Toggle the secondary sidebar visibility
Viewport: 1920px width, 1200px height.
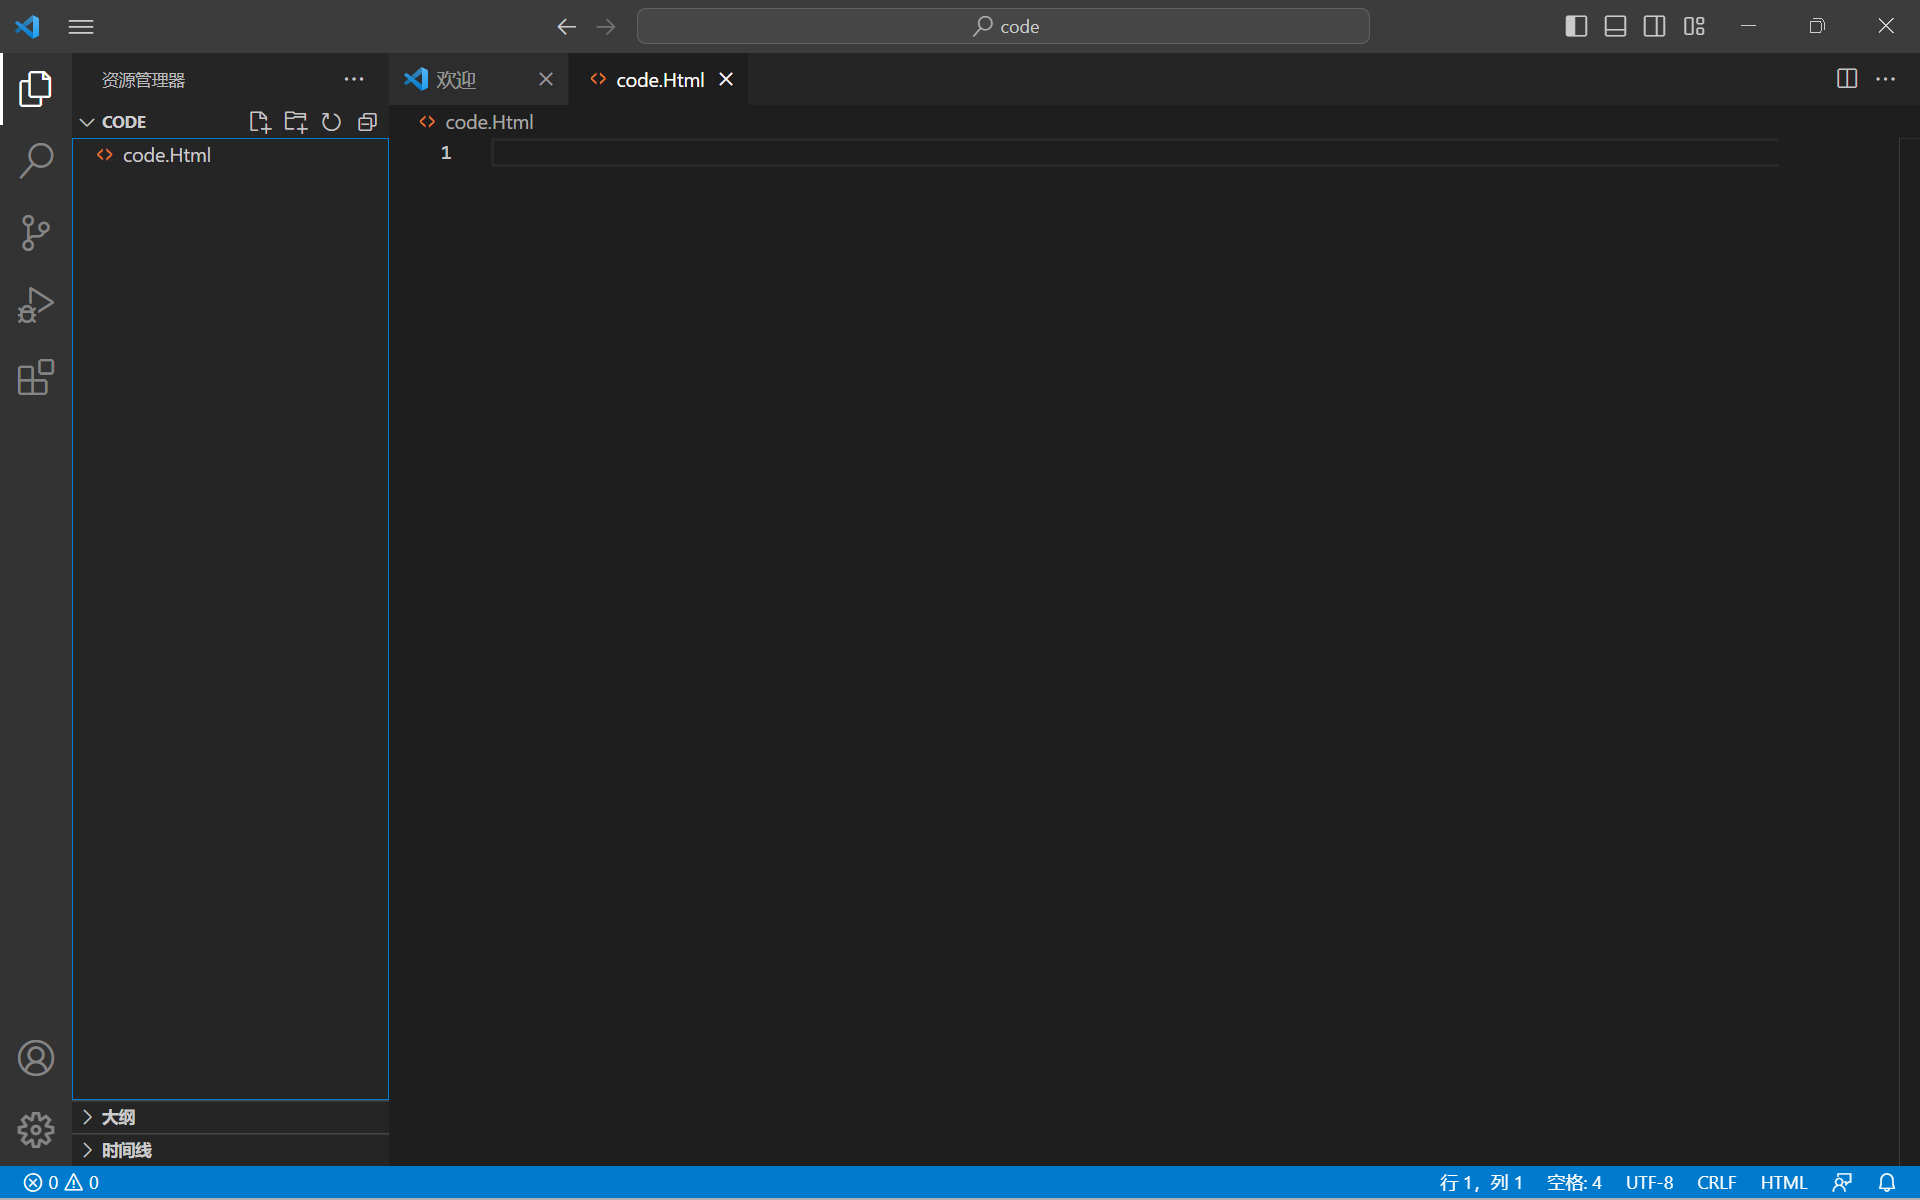pos(1654,26)
